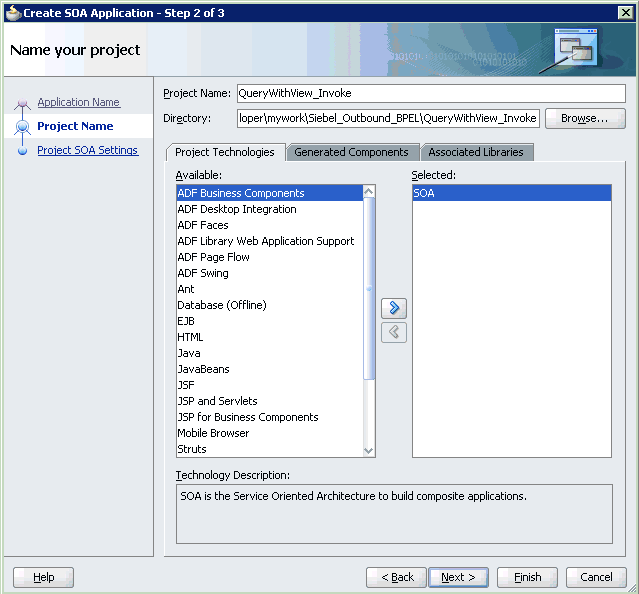Select ADF Page Flow
Image resolution: width=639 pixels, height=594 pixels.
click(270, 257)
